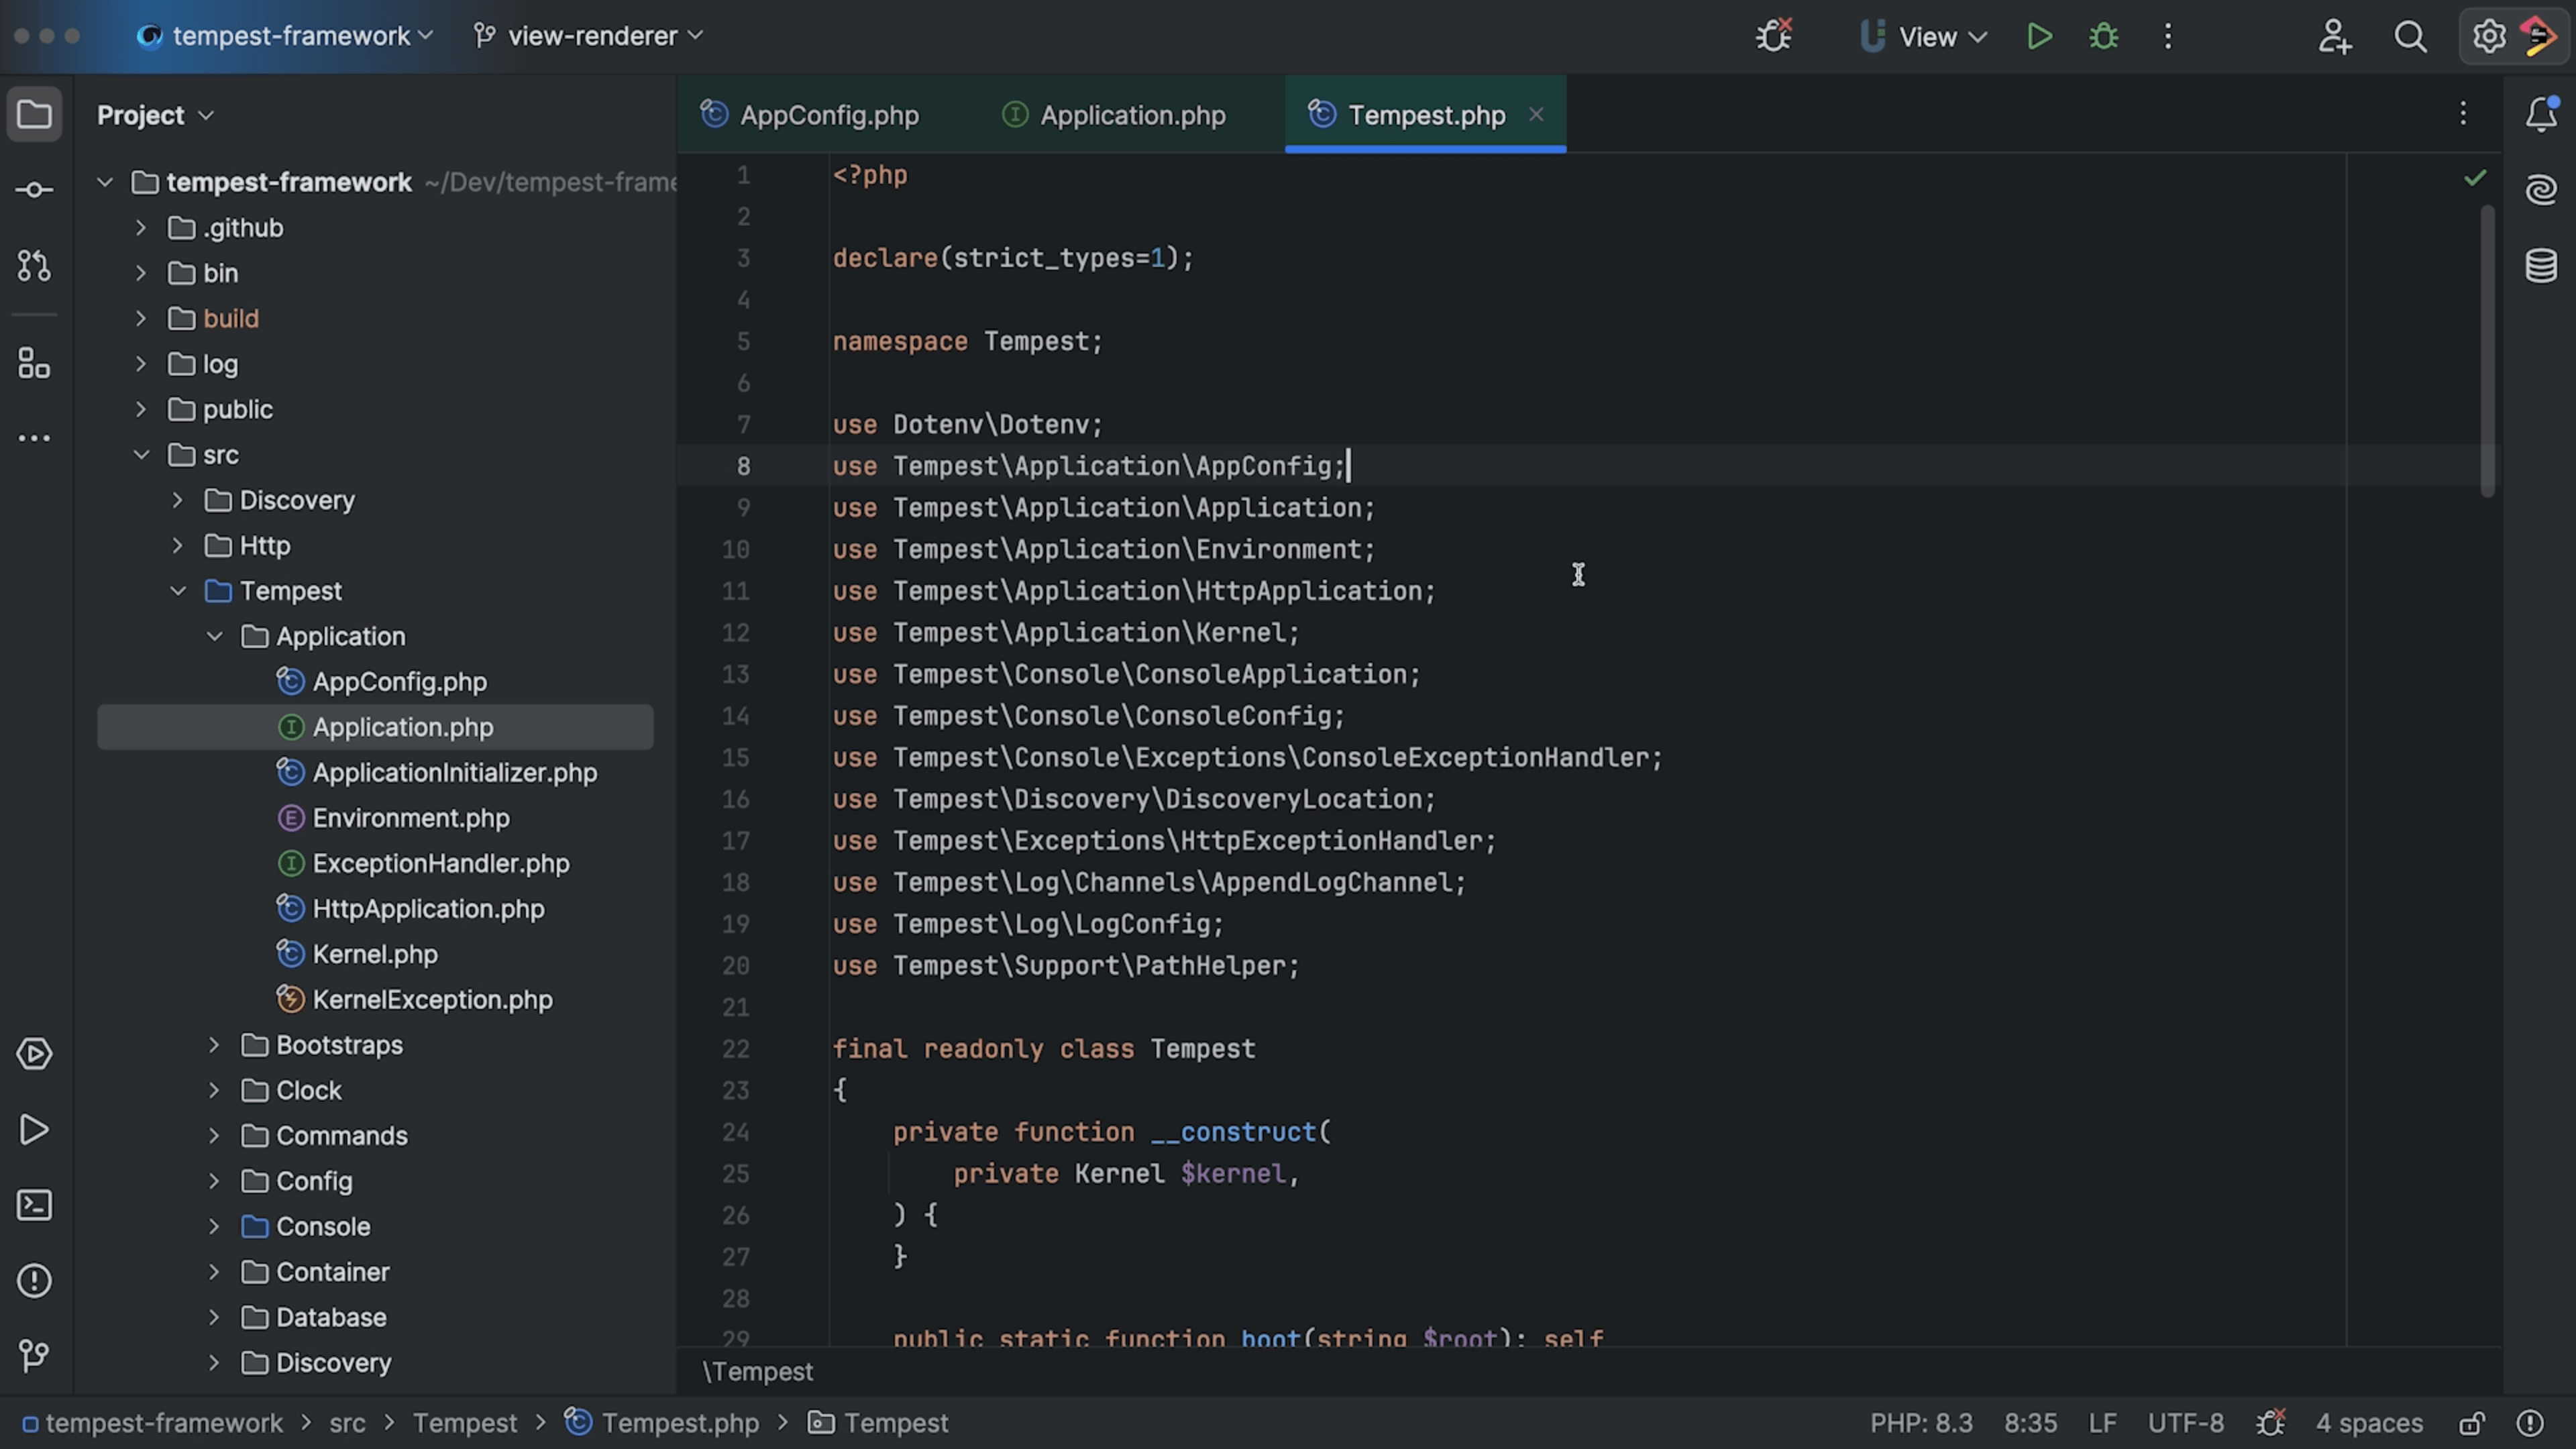
Task: Expand the Console folder in project tree
Action: [212, 1224]
